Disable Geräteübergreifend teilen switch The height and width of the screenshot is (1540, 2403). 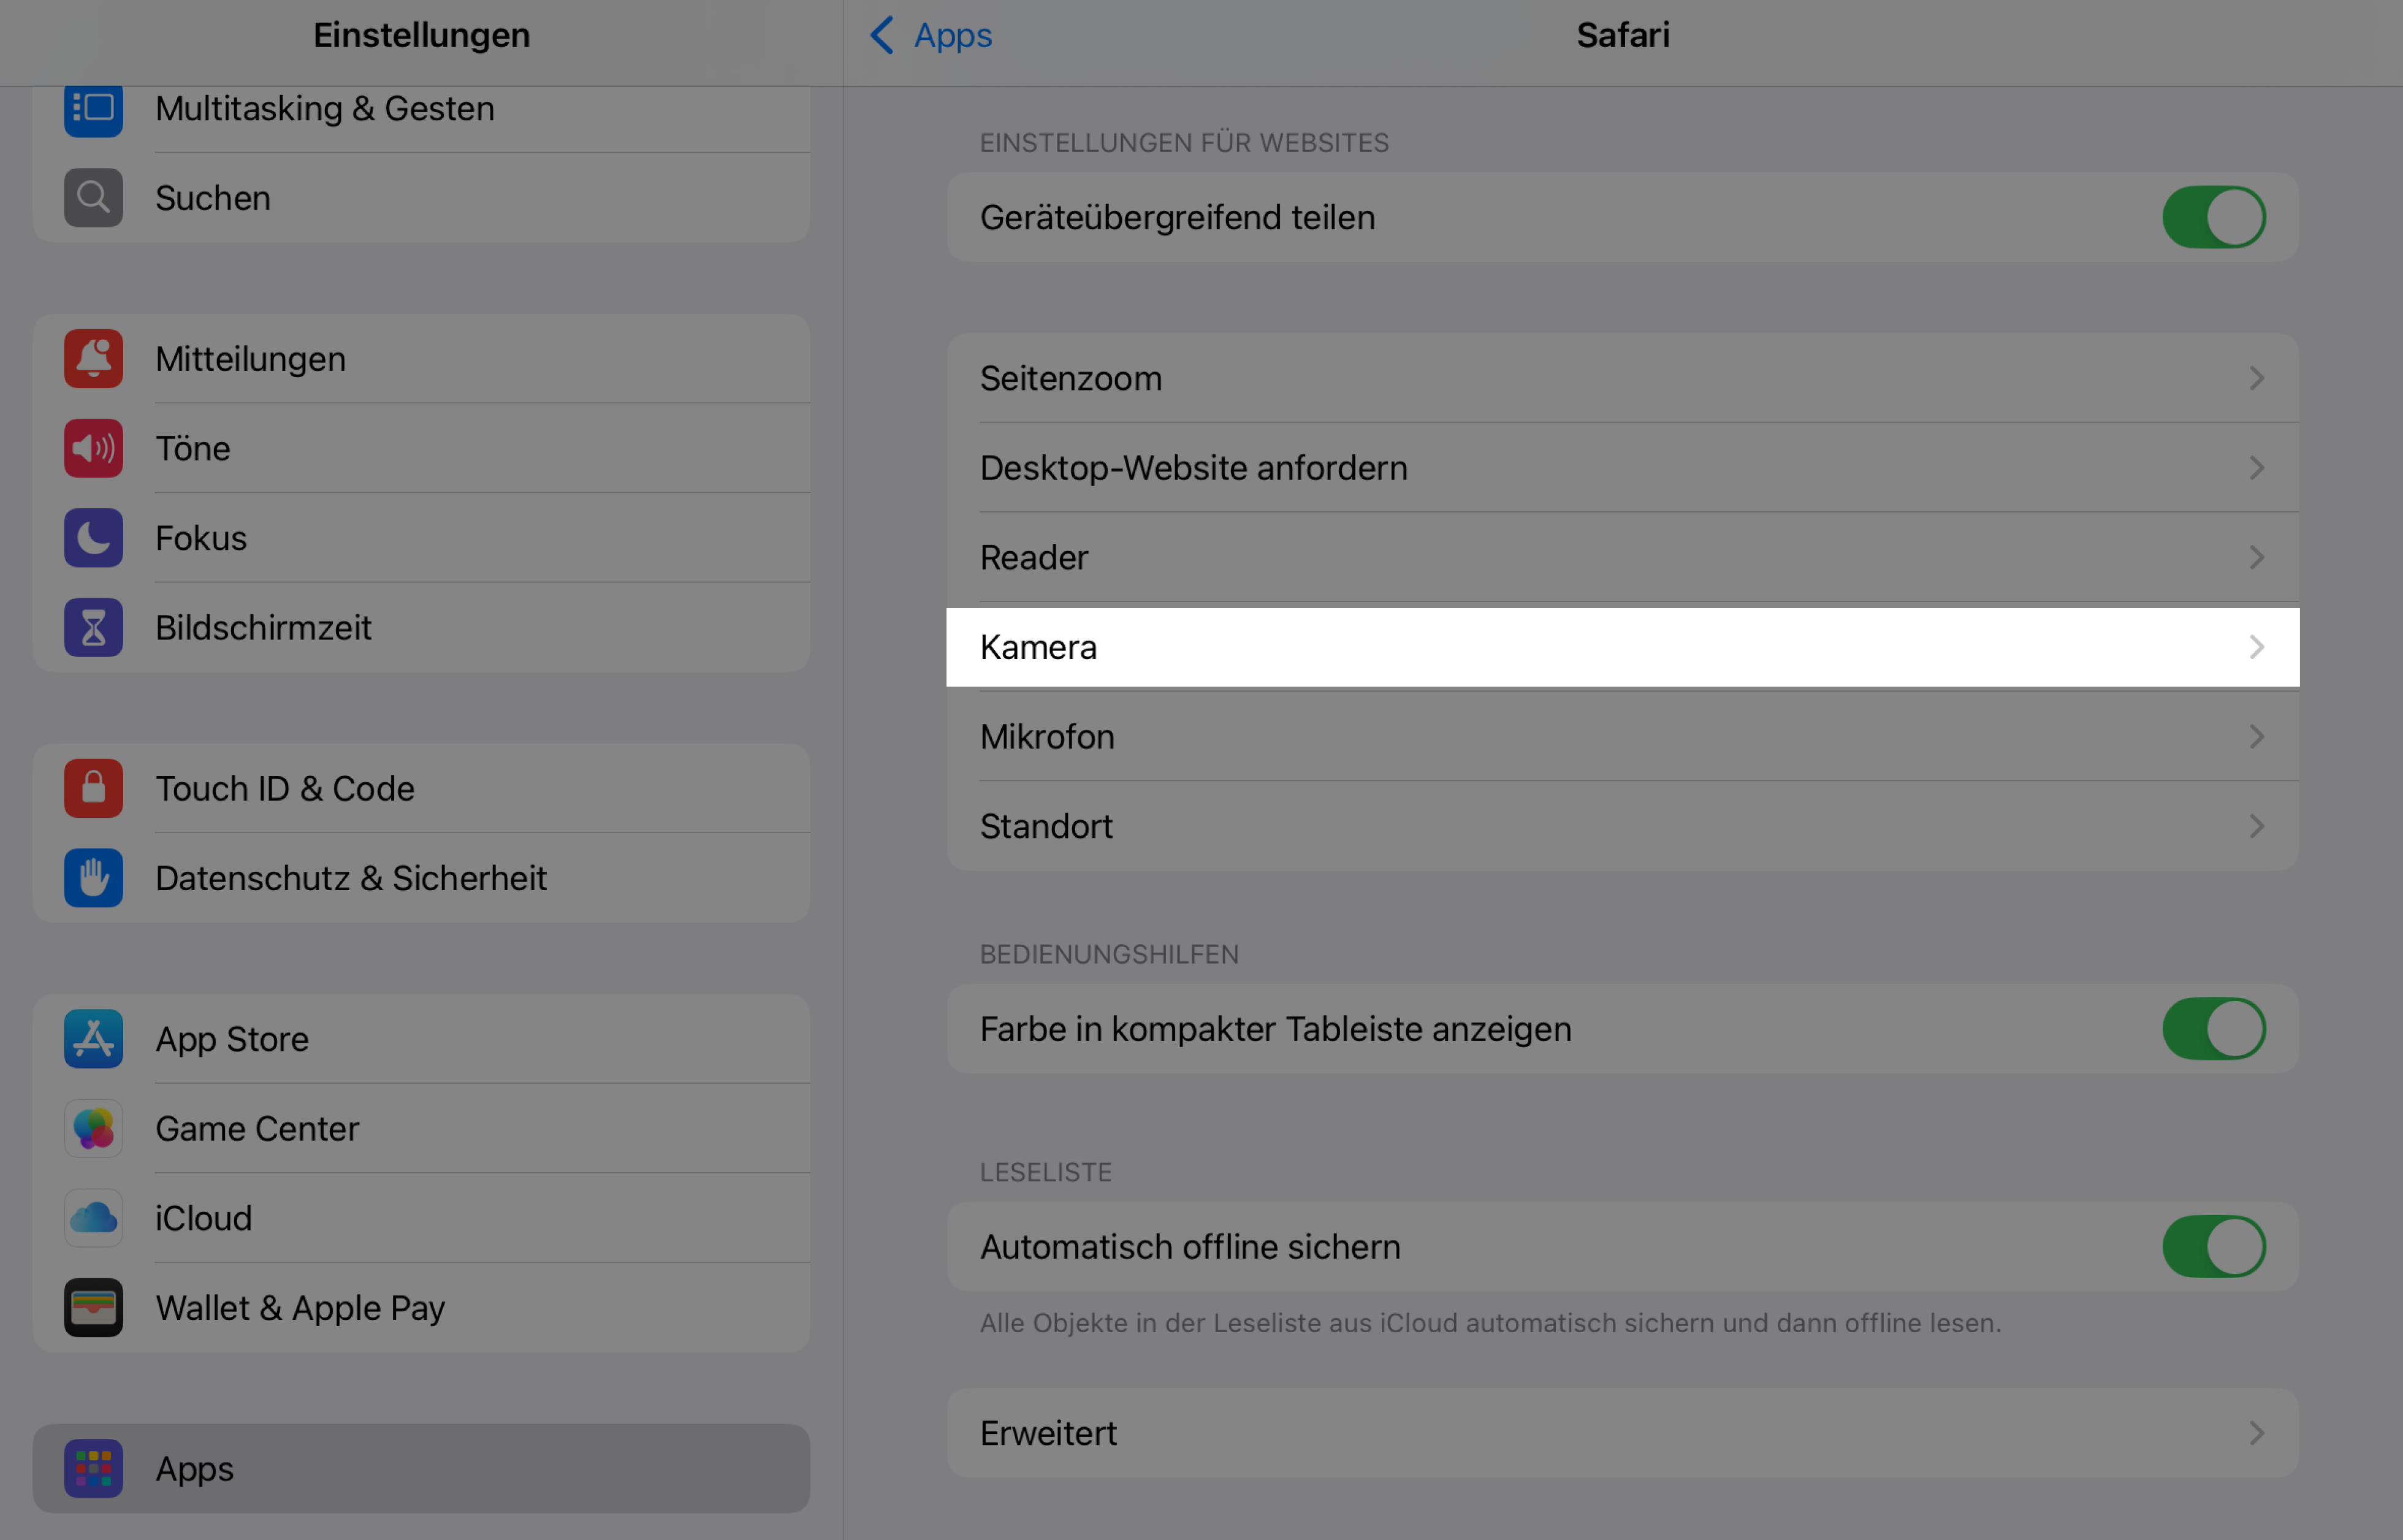(x=2213, y=218)
